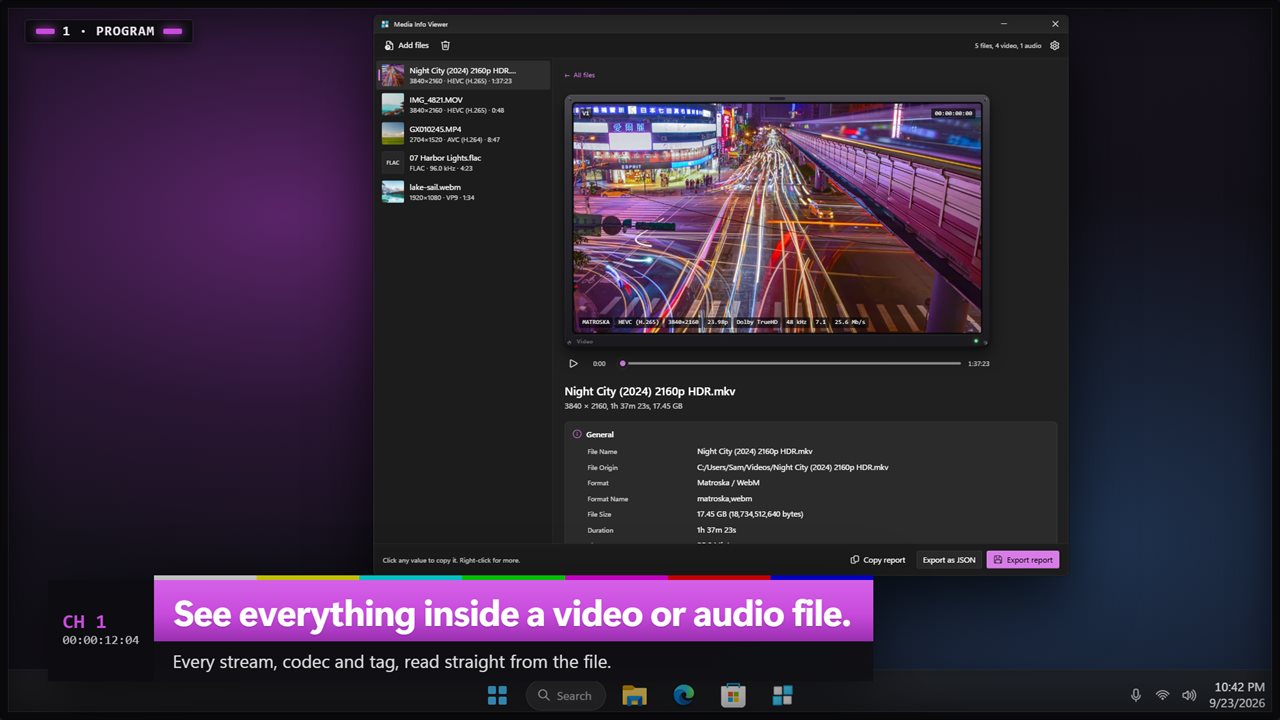Click the Media Info Viewer title bar icon
The image size is (1280, 720).
pos(385,24)
